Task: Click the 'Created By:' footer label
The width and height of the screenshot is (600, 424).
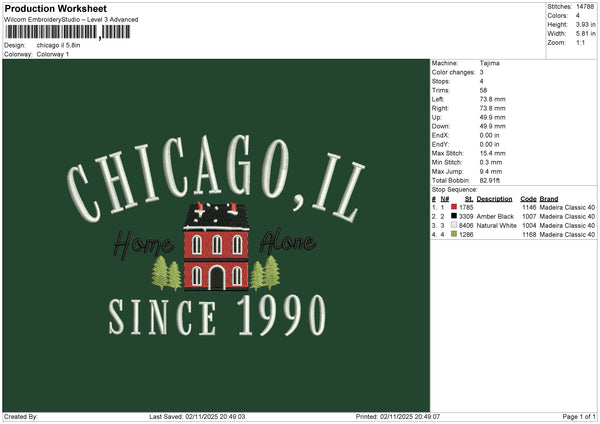Action: tap(21, 416)
